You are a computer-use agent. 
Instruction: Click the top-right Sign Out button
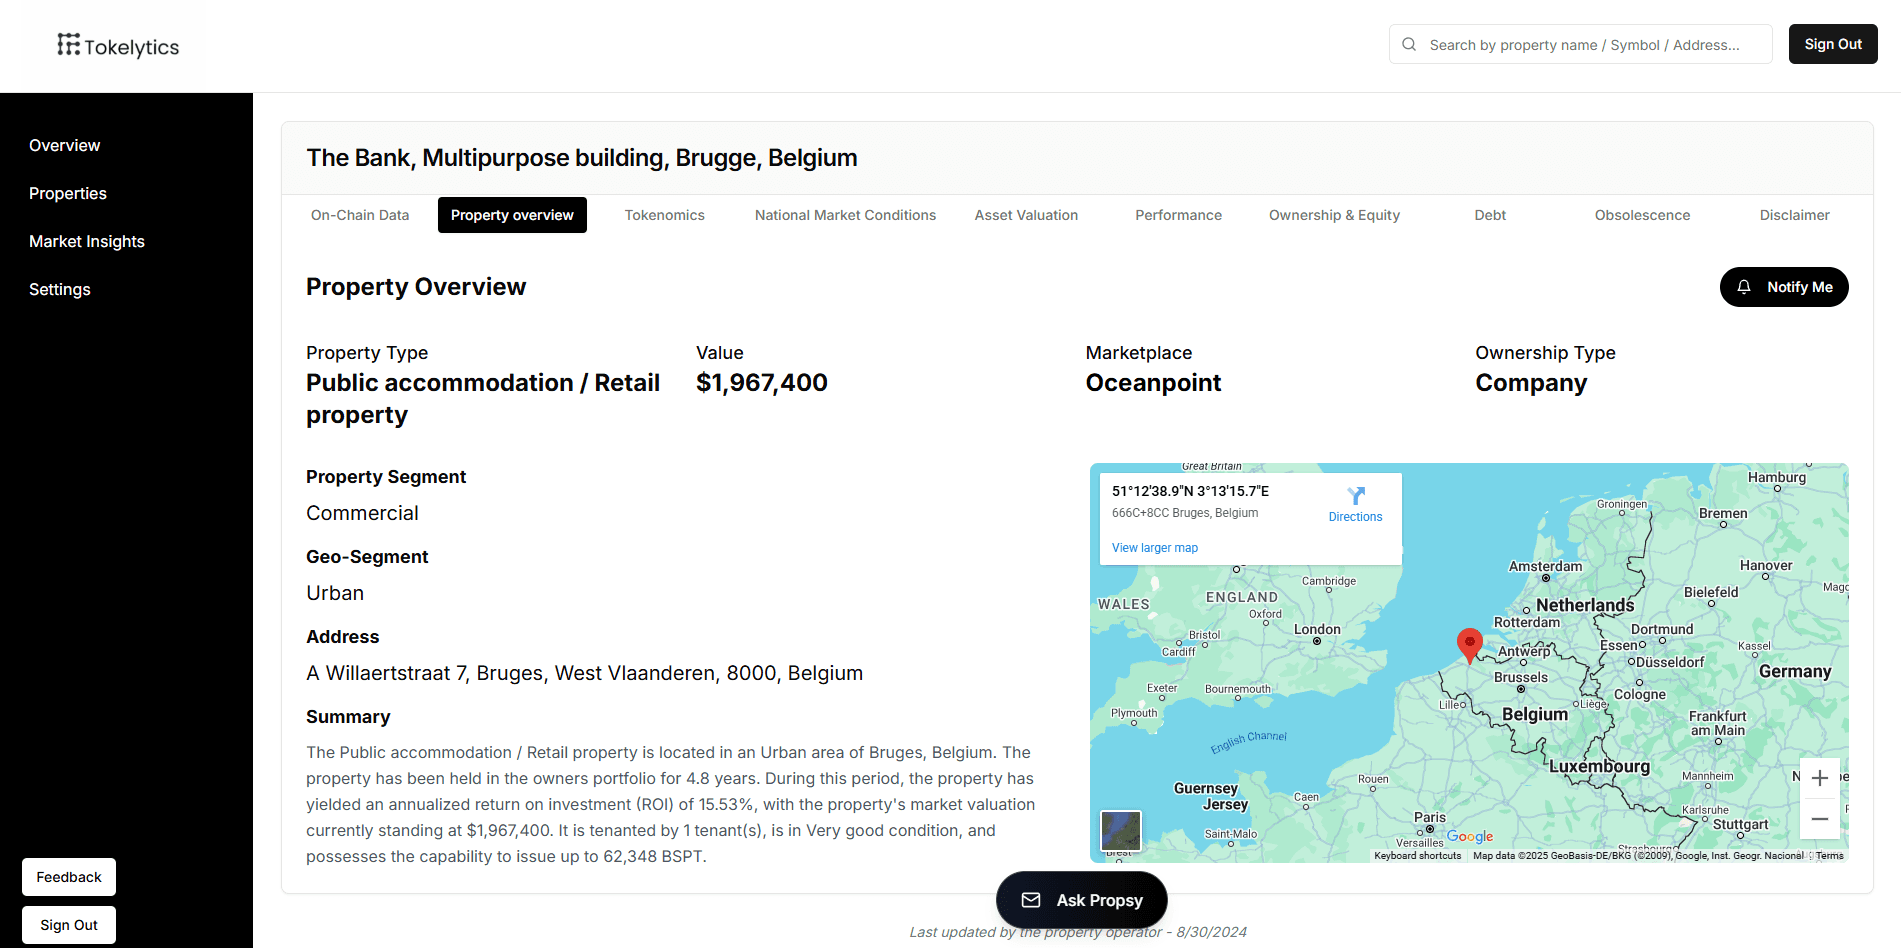[x=1832, y=44]
